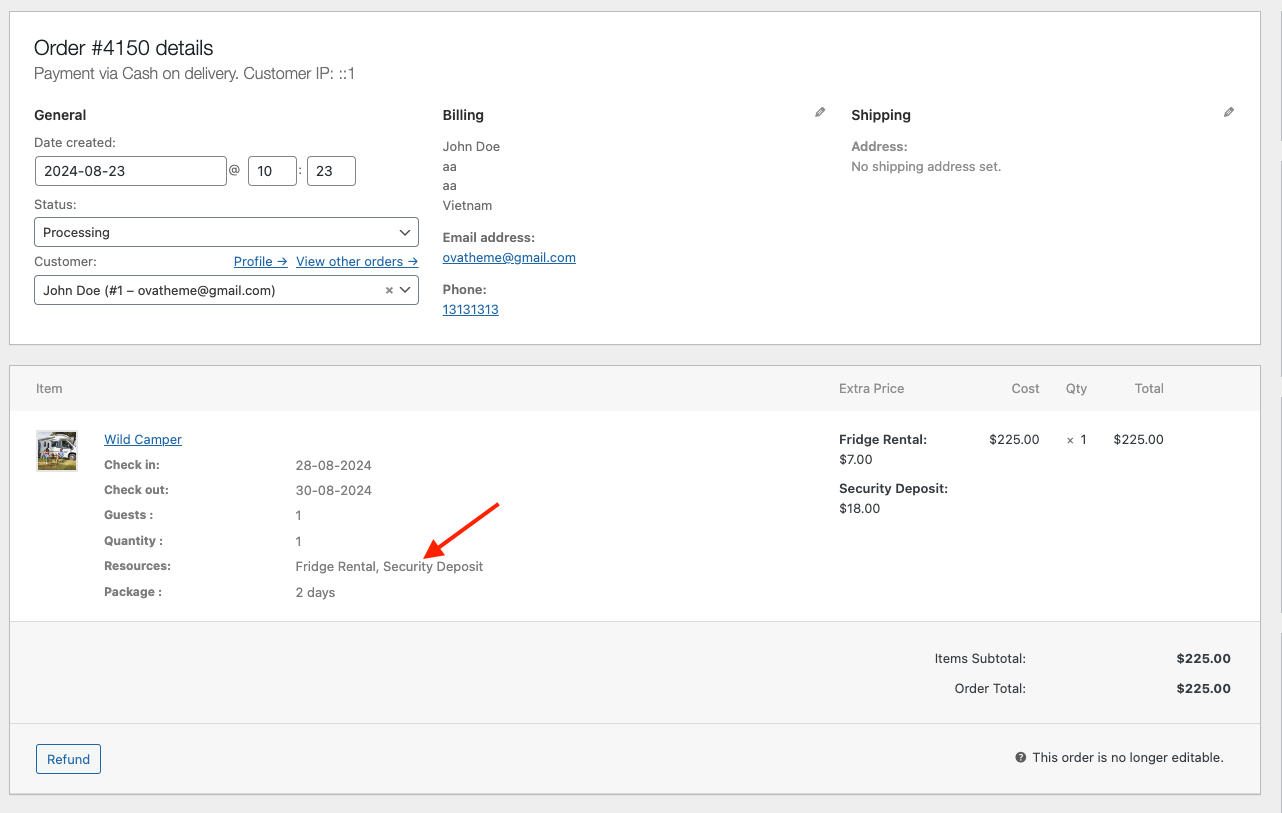Select the check out date 30-08-2024

tap(334, 490)
